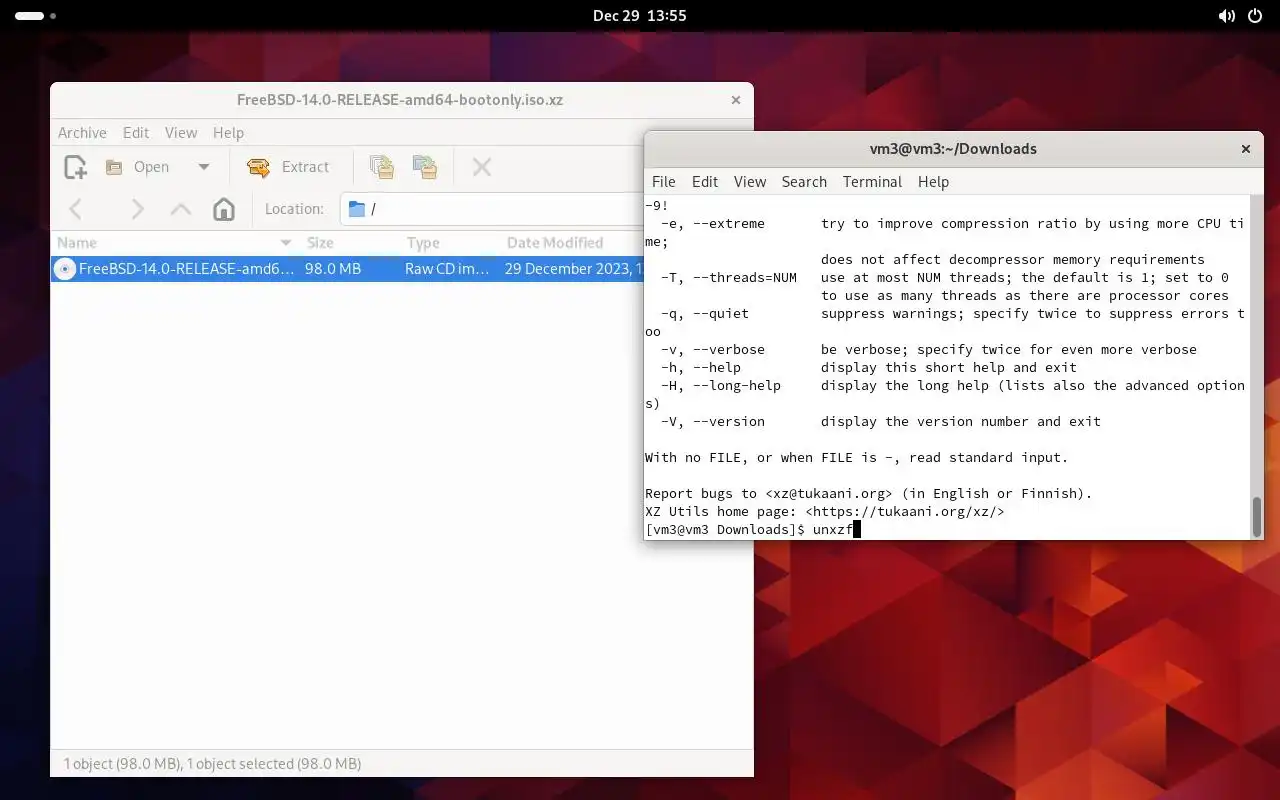Go up one level with up arrow
The image size is (1280, 800).
click(x=181, y=209)
